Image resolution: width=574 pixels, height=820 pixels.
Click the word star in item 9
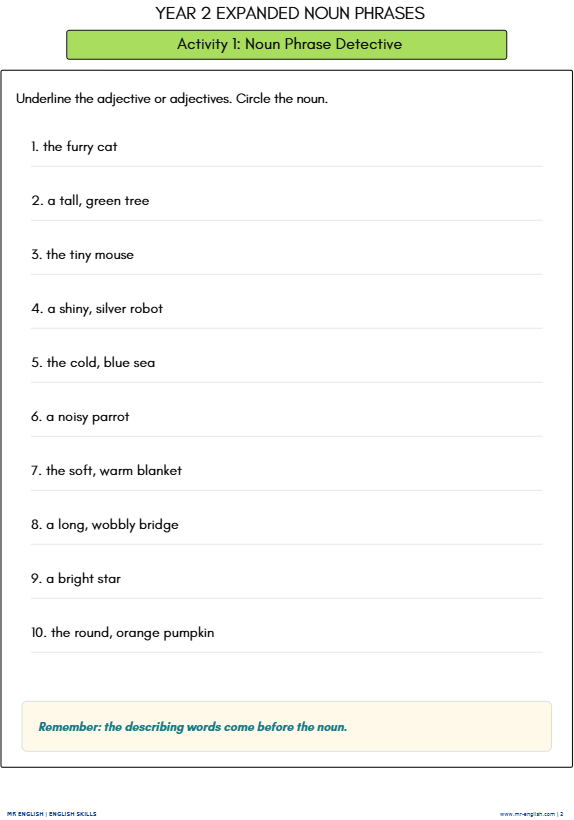tap(109, 579)
